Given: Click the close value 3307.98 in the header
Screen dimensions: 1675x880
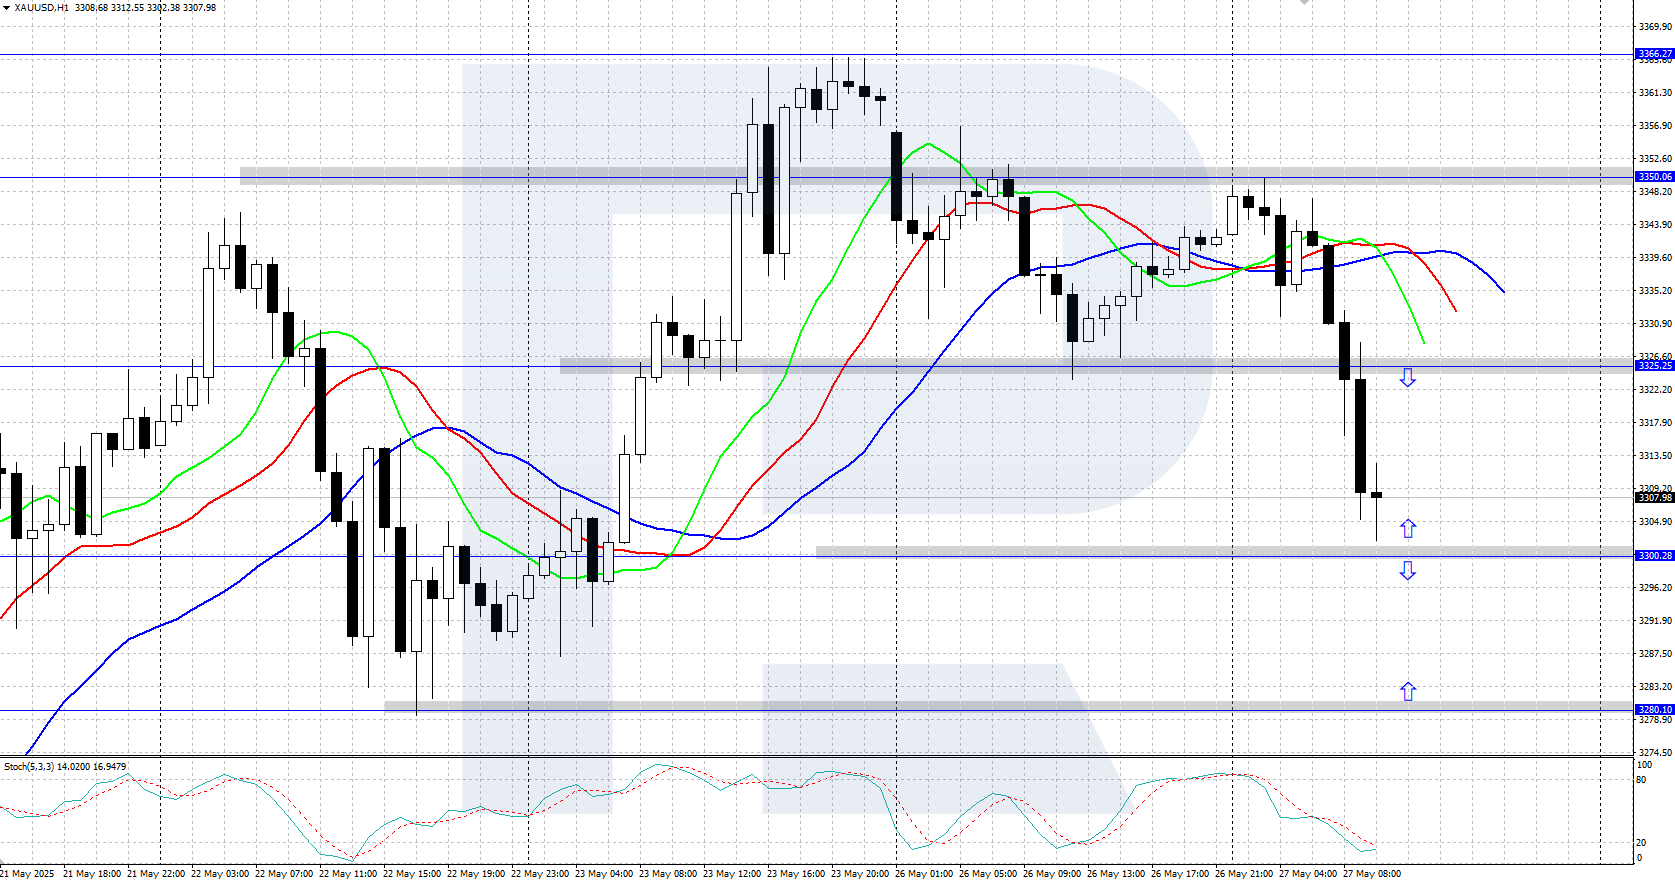Looking at the screenshot, I should coord(199,8).
